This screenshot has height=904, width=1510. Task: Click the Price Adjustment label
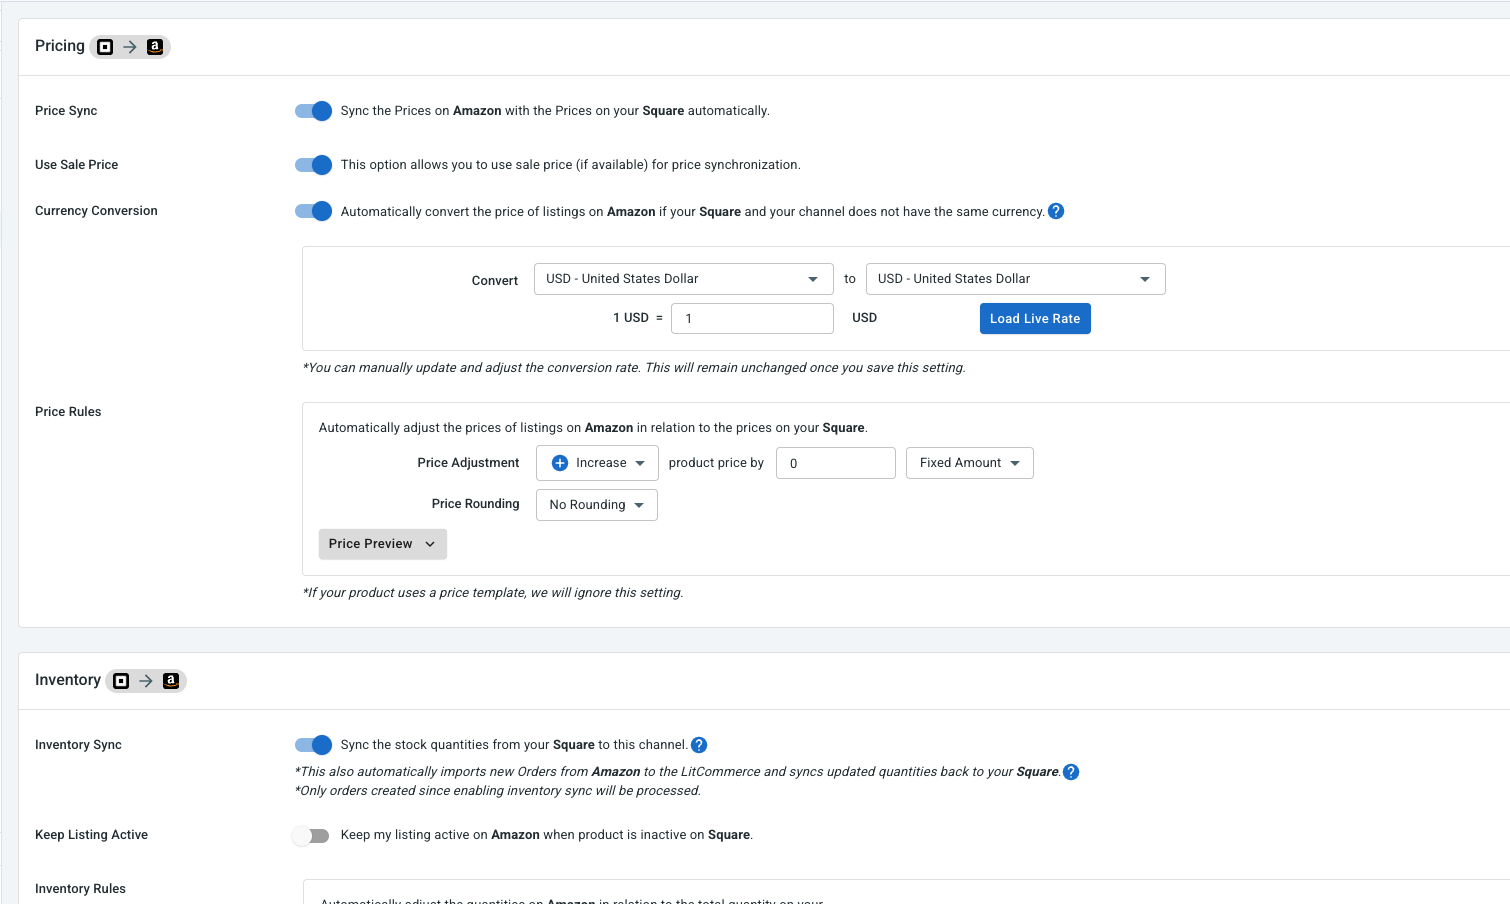pyautogui.click(x=468, y=463)
